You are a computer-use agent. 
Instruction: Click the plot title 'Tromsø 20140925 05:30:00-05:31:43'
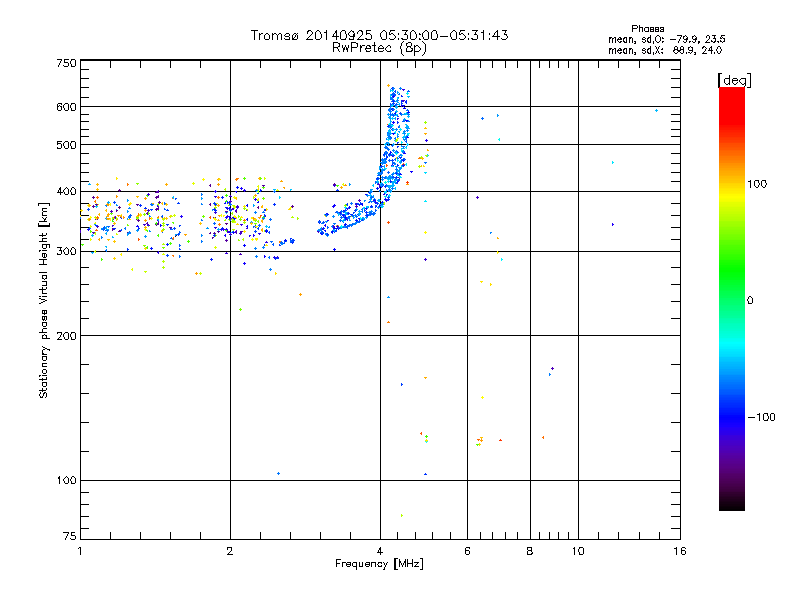379,35
